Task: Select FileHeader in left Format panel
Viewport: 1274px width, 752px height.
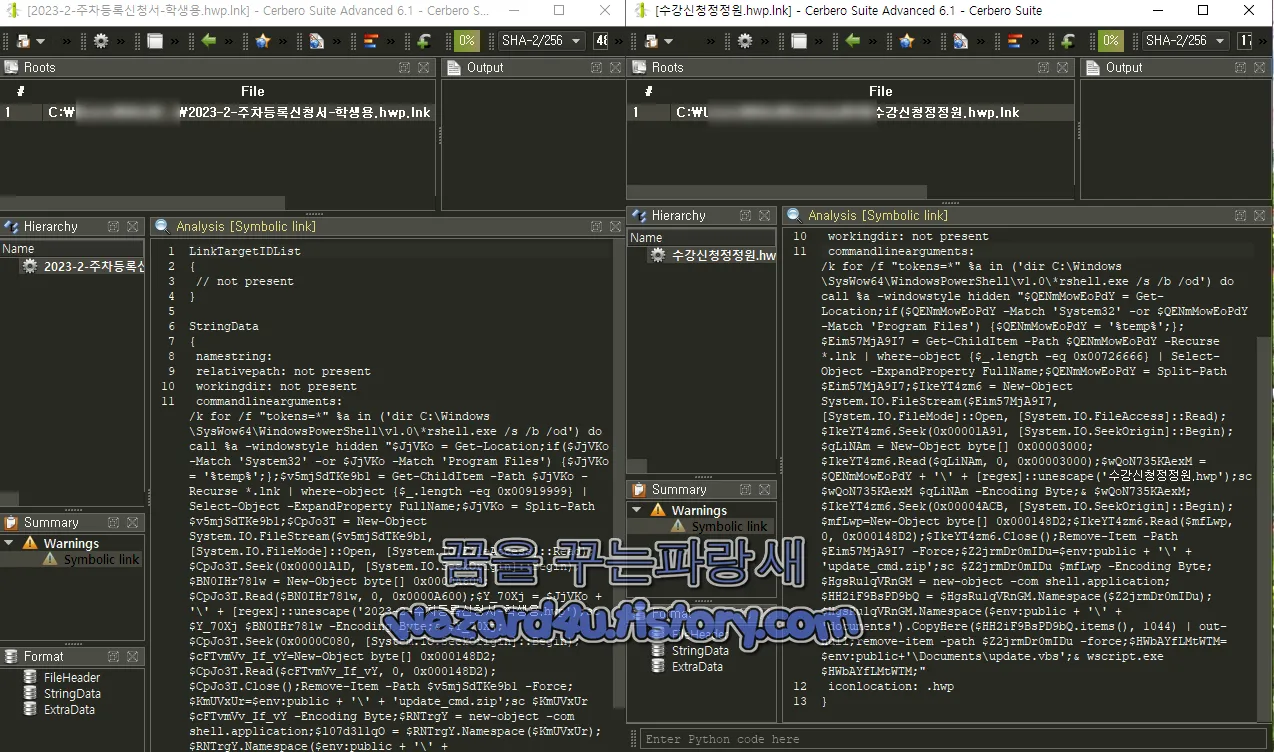Action: [72, 677]
